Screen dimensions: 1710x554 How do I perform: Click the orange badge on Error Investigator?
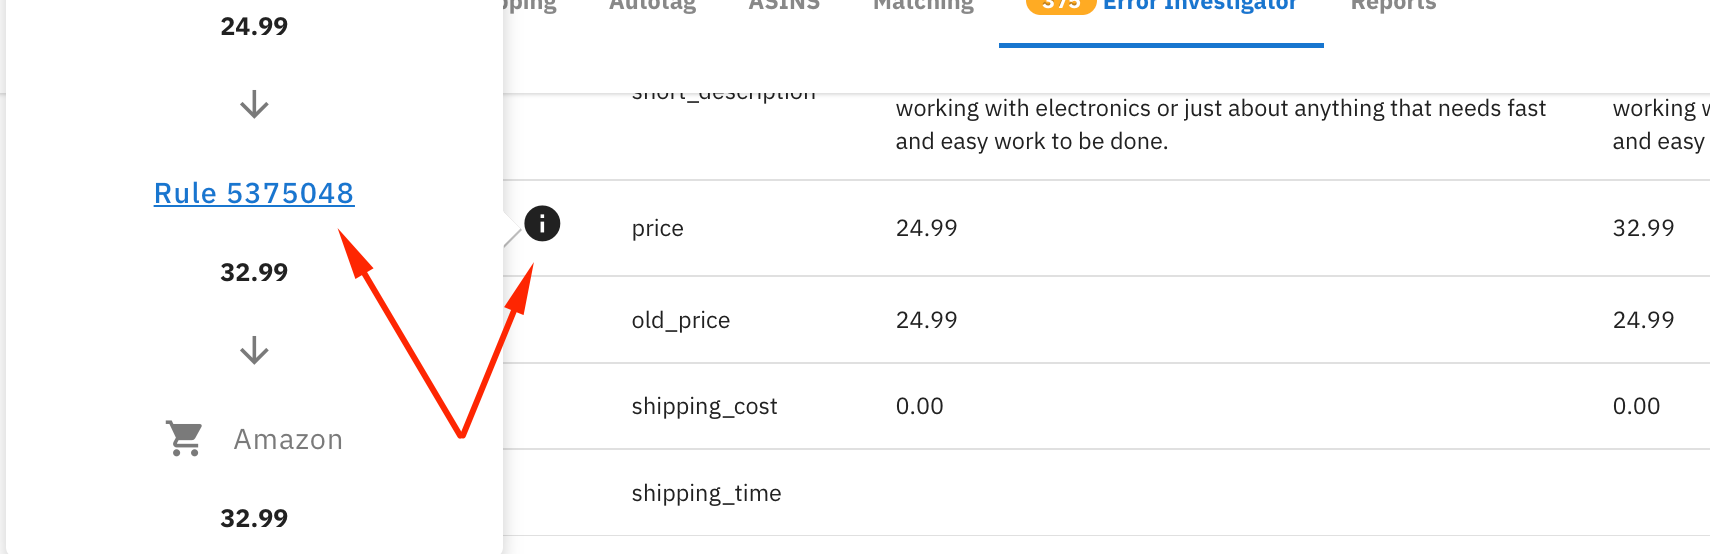coord(1061,5)
